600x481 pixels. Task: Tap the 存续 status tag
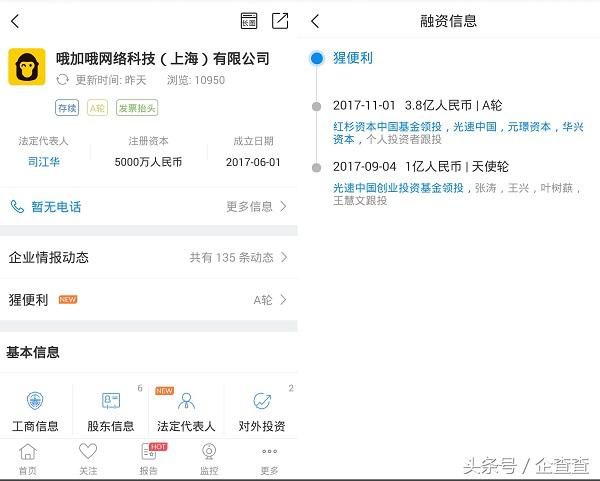[x=67, y=108]
